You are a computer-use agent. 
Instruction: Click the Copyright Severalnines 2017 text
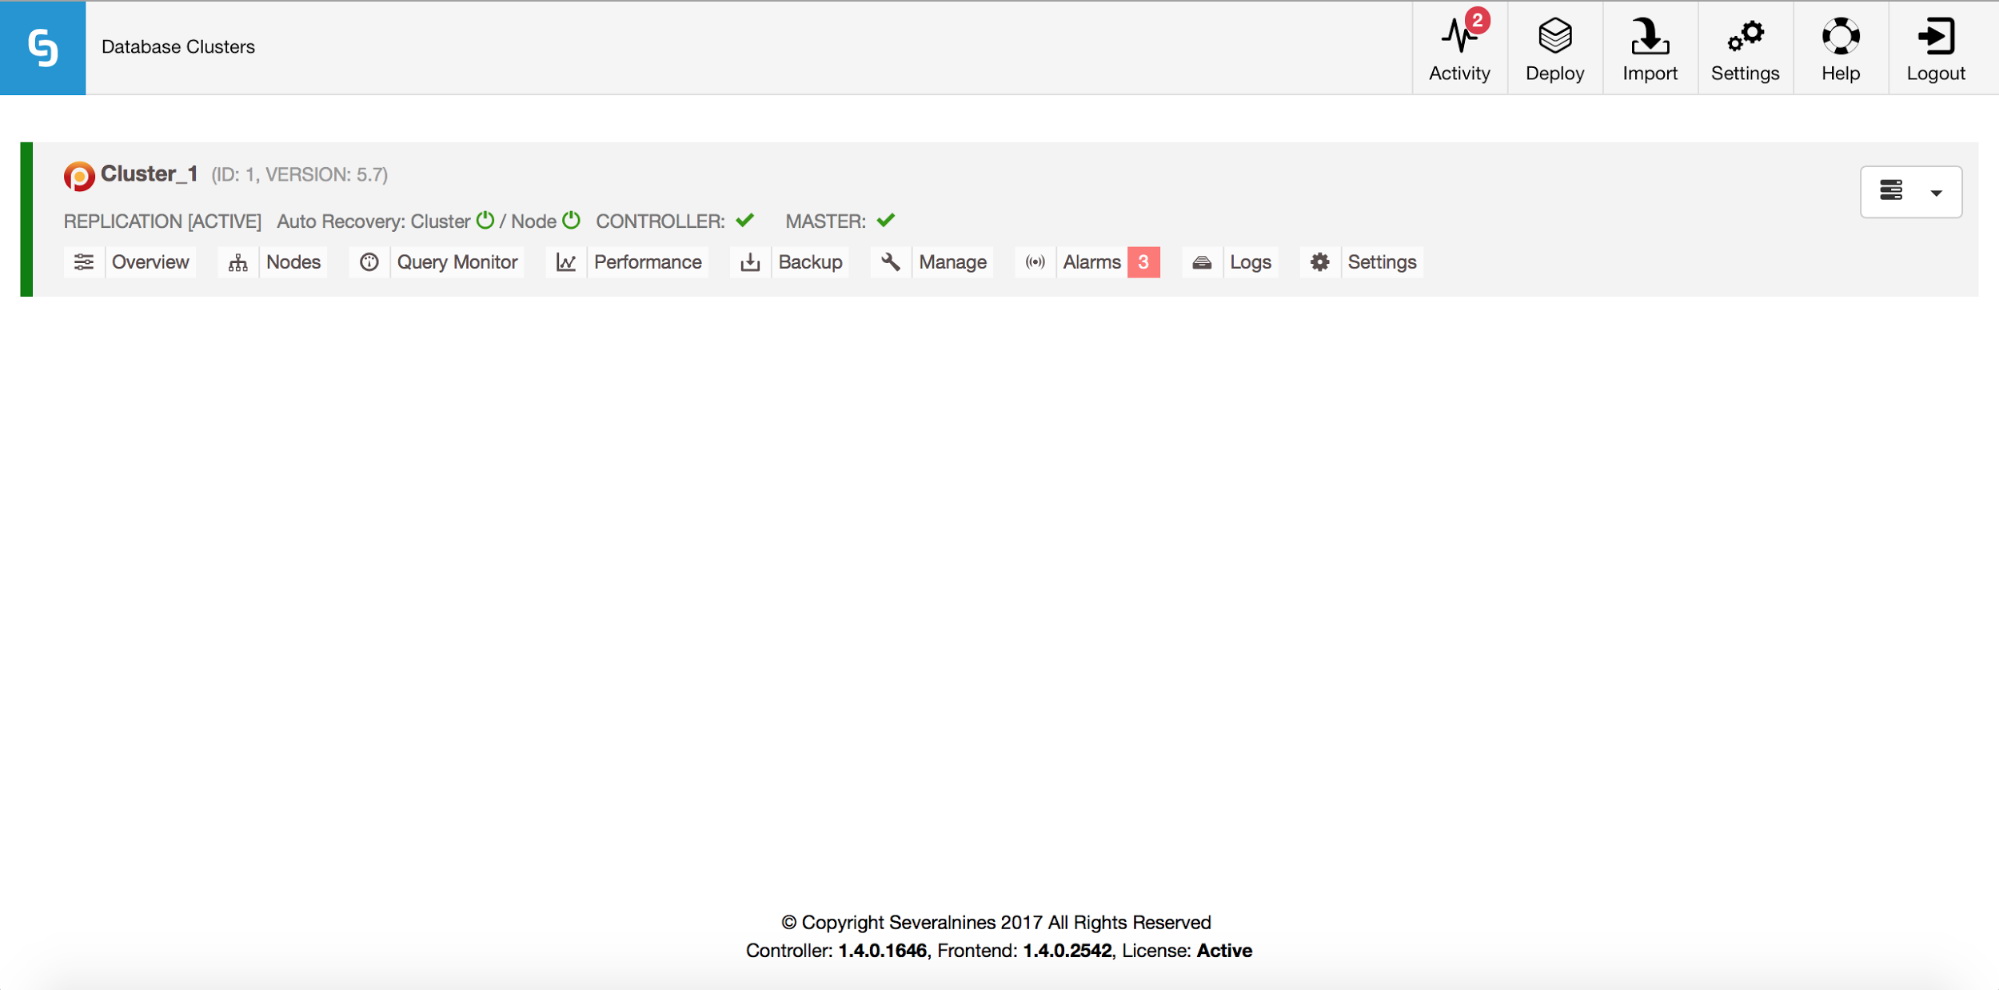click(996, 922)
